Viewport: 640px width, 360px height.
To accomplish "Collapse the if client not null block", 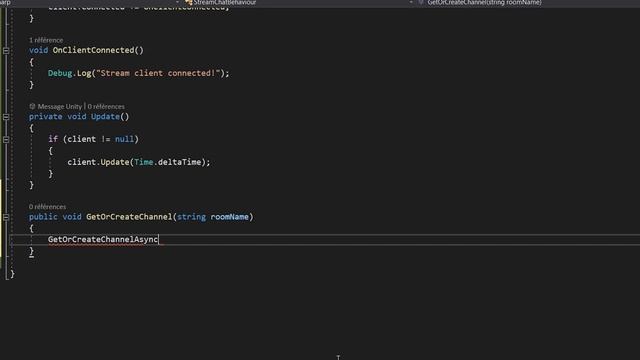I will 6,140.
